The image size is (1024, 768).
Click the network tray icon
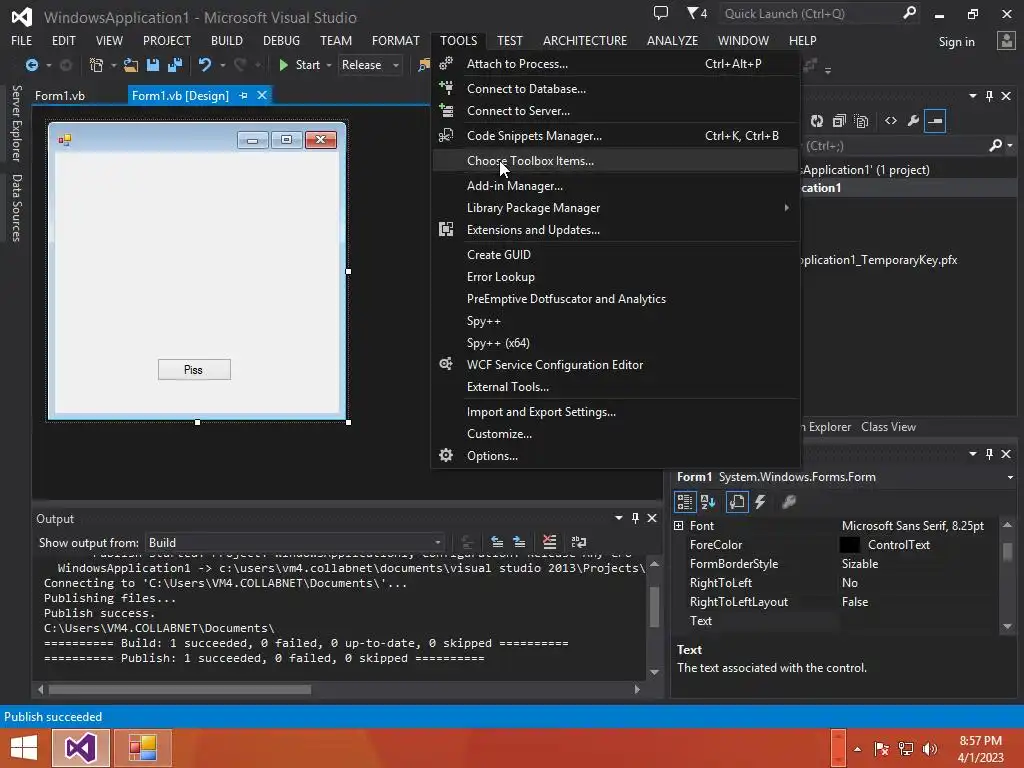click(906, 748)
